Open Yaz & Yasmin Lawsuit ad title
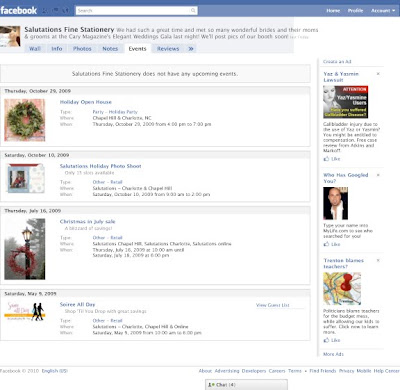The image size is (400, 390). click(x=341, y=77)
